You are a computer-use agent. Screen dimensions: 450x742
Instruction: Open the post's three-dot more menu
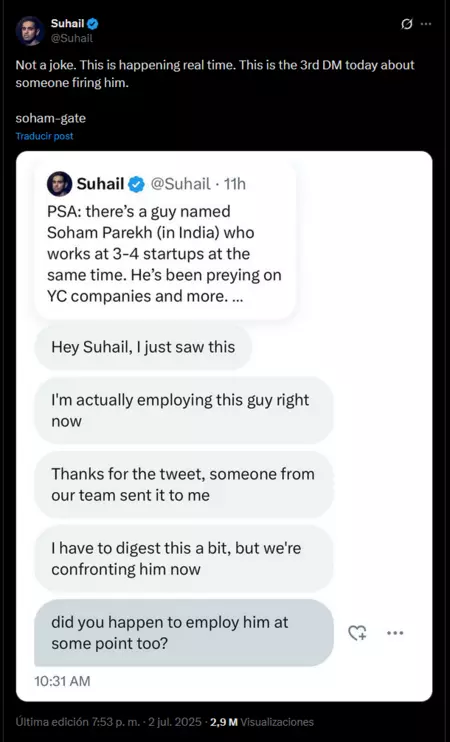[x=426, y=24]
